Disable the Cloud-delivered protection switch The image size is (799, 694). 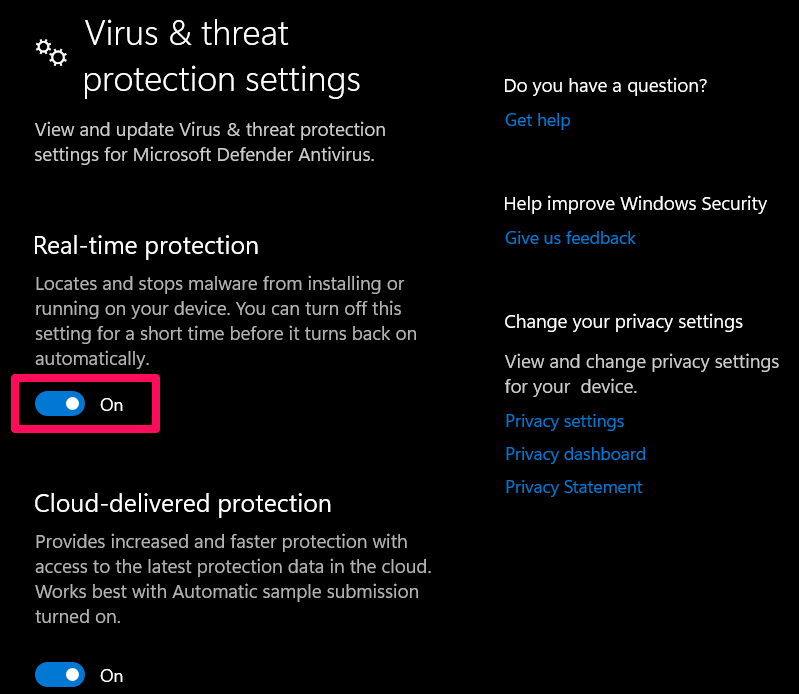pyautogui.click(x=60, y=675)
